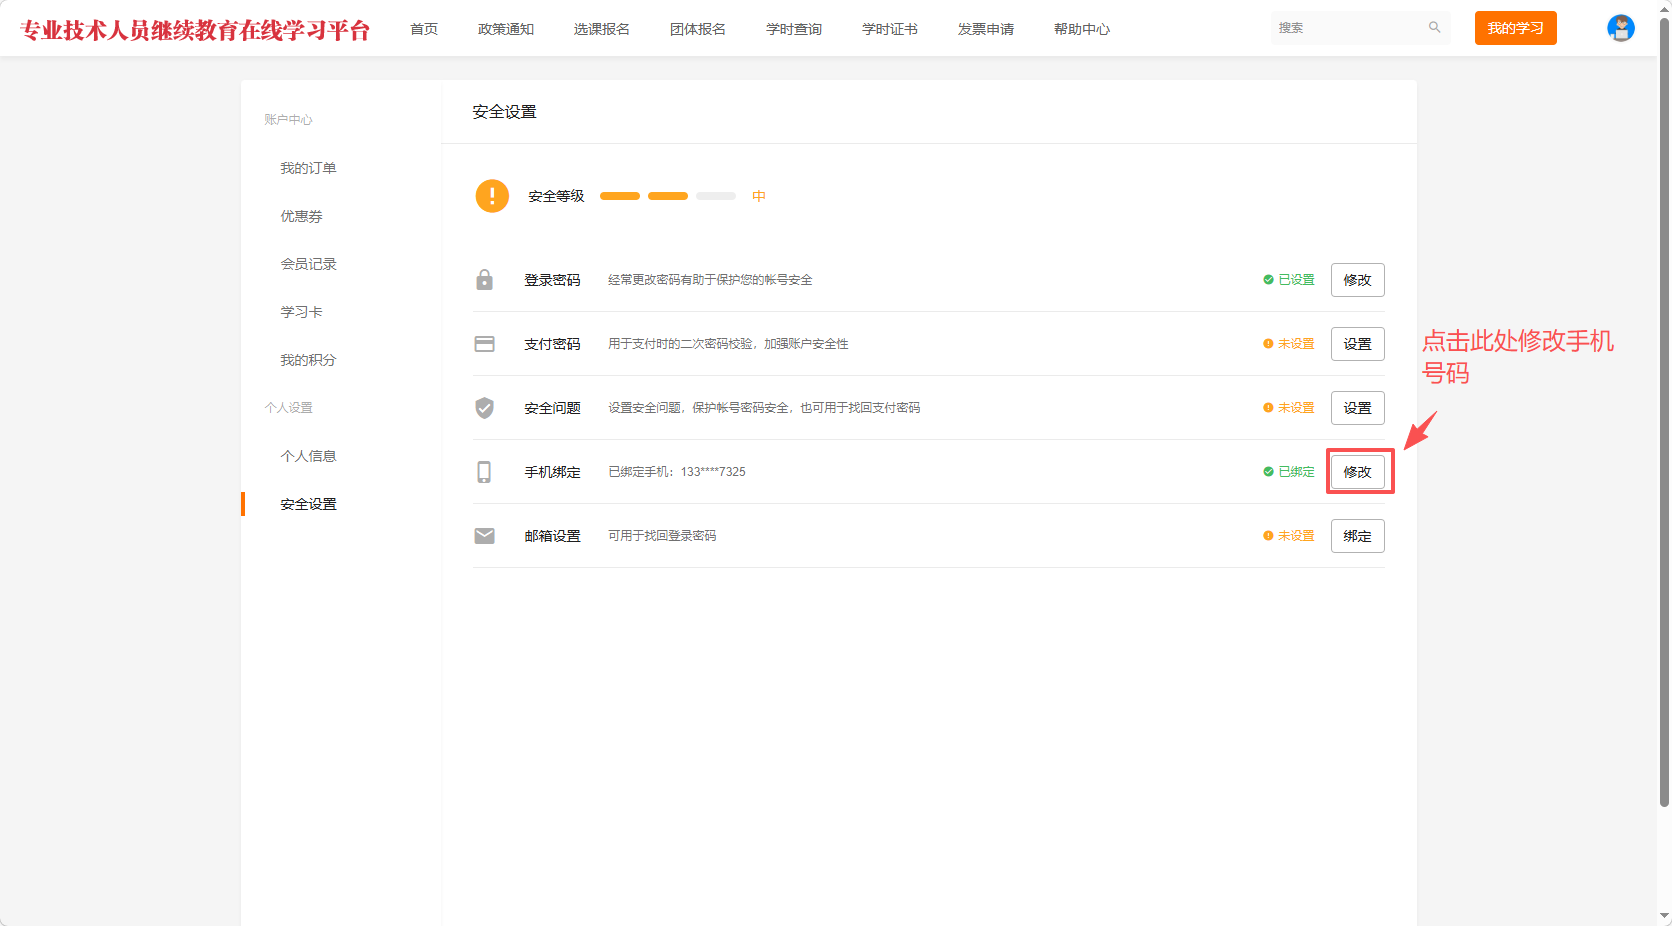Open 个人信息 in the sidebar
Viewport: 1672px width, 926px height.
pyautogui.click(x=308, y=456)
